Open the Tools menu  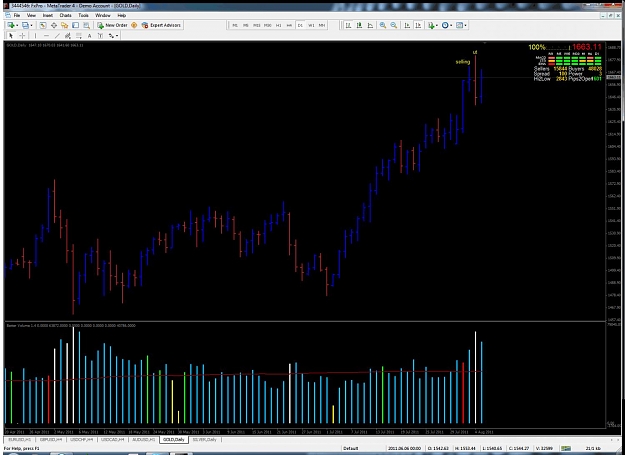pos(83,15)
